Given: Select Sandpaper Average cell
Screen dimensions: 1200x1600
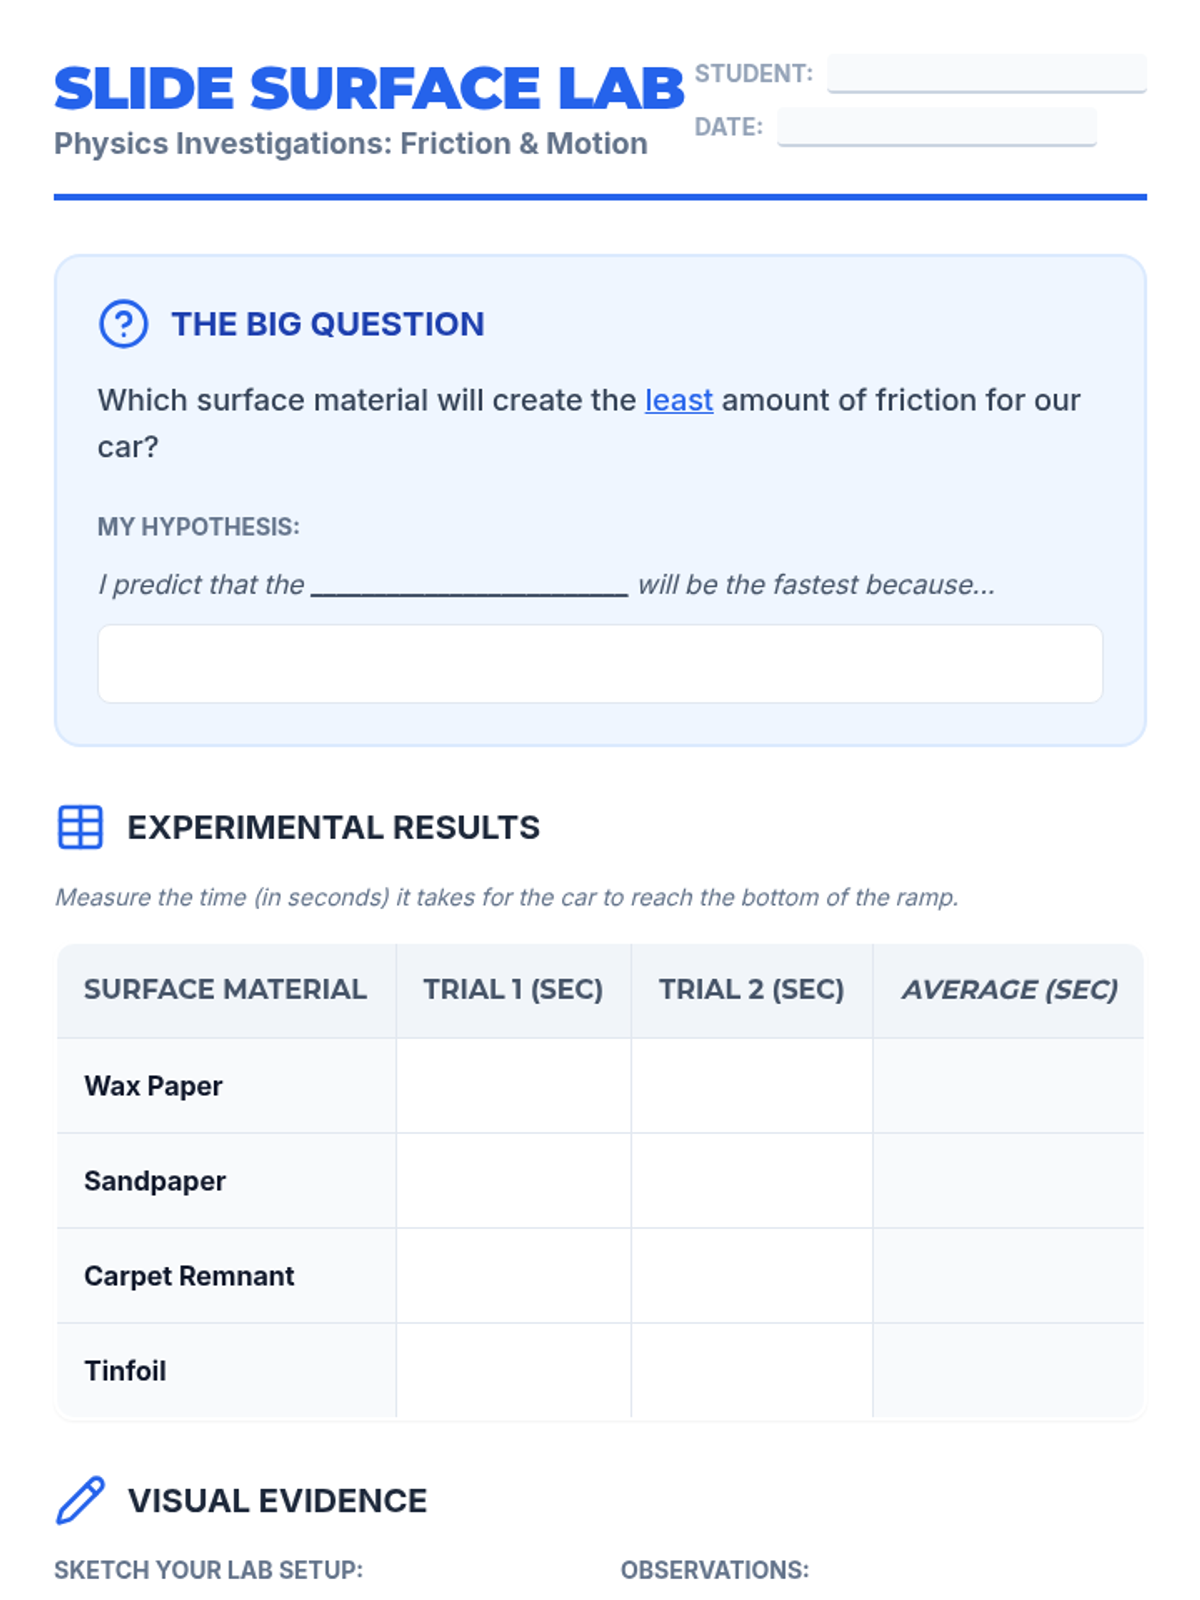Looking at the screenshot, I should (1008, 1181).
